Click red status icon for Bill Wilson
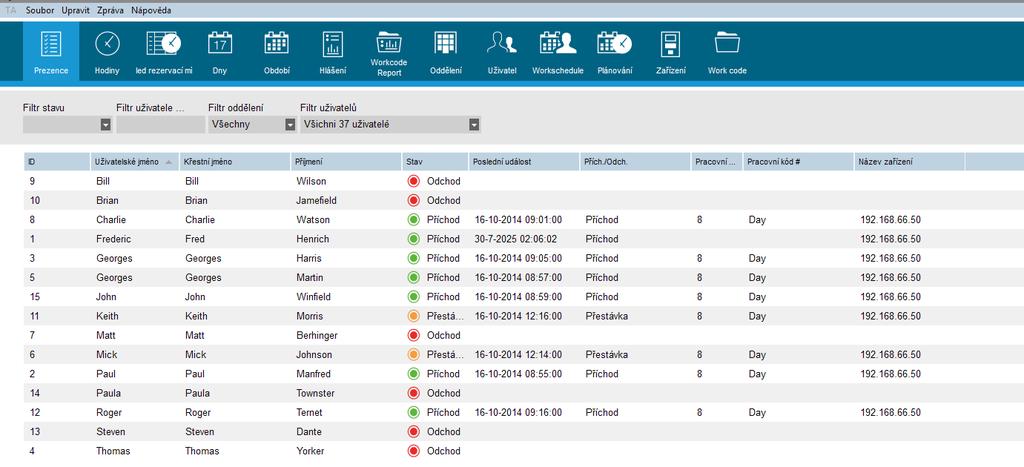This screenshot has width=1024, height=467. [413, 181]
